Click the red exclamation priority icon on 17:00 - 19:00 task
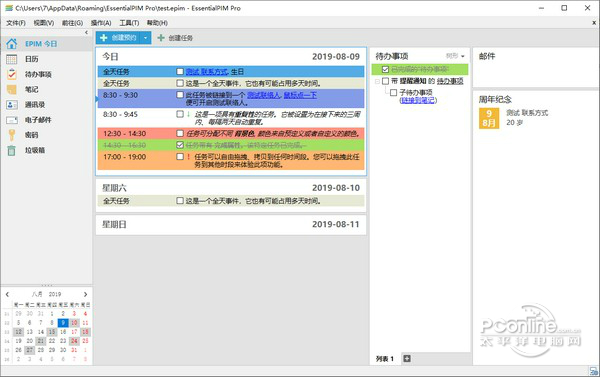Screen dimensions: 600x377 pyautogui.click(x=188, y=157)
